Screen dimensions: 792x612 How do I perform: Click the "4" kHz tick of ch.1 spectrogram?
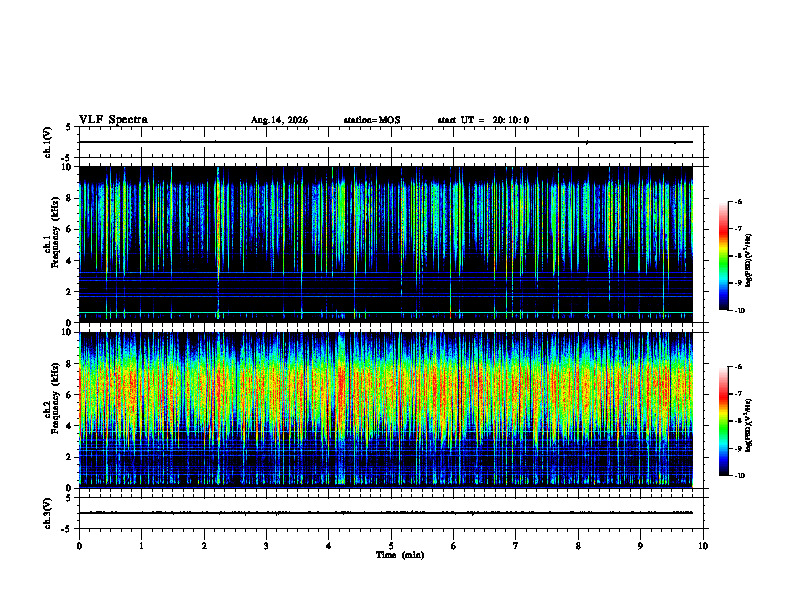[69, 261]
